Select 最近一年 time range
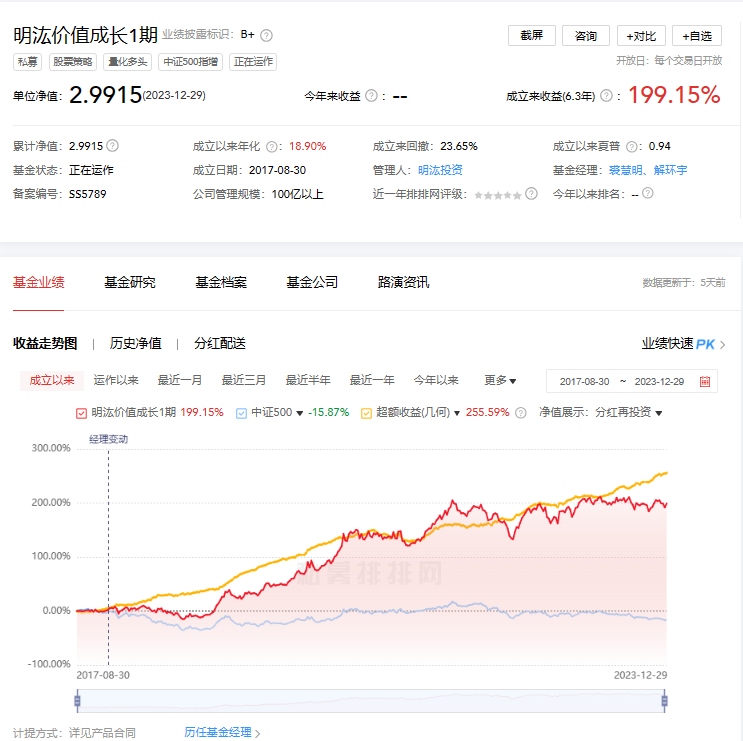Image resolution: width=743 pixels, height=741 pixels. [372, 380]
